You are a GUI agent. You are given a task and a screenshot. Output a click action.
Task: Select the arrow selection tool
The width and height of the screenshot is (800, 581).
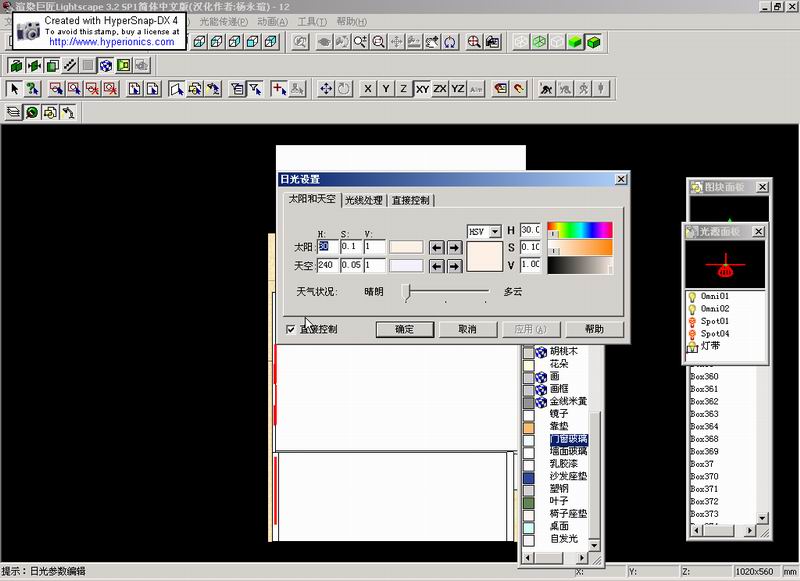(x=15, y=89)
